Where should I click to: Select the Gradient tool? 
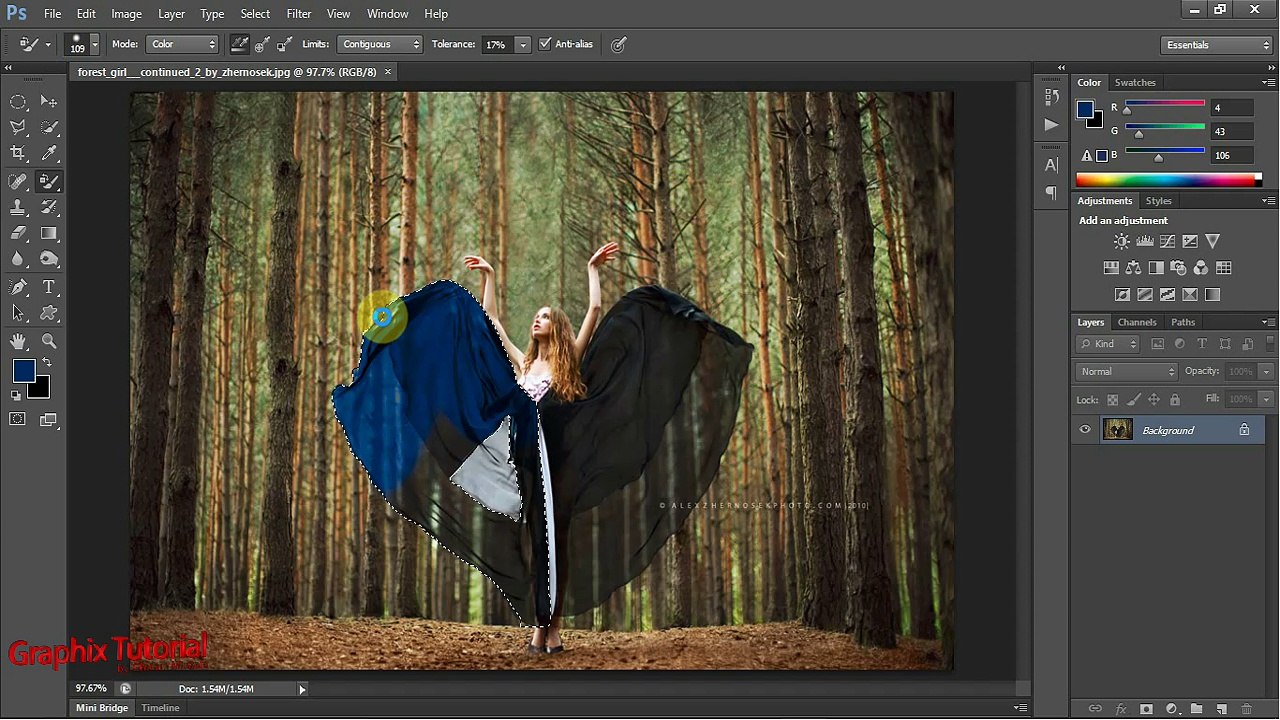coord(48,233)
